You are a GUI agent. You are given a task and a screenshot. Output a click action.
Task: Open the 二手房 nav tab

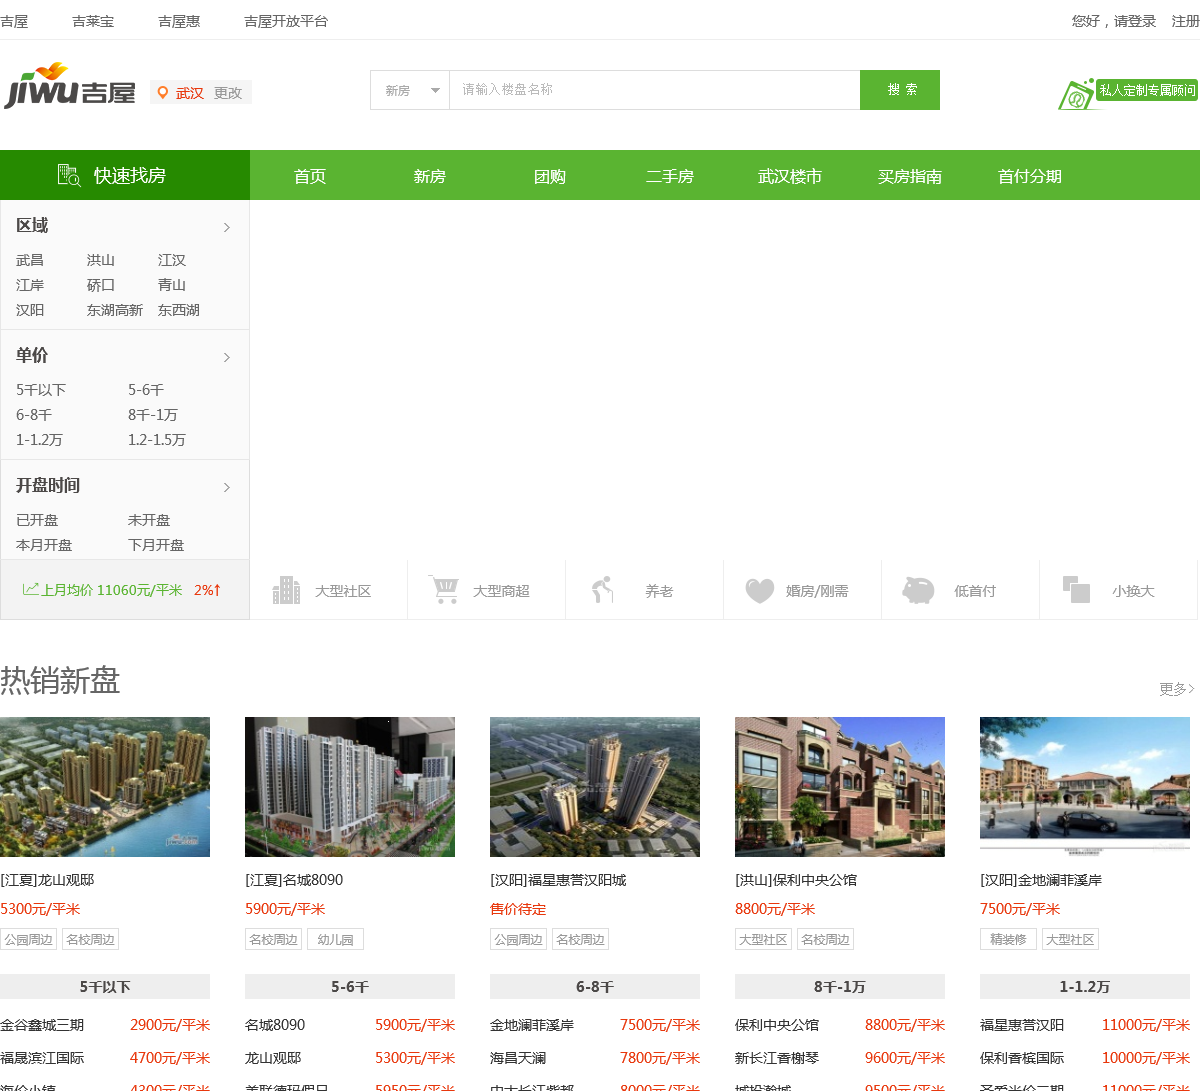[x=670, y=176]
